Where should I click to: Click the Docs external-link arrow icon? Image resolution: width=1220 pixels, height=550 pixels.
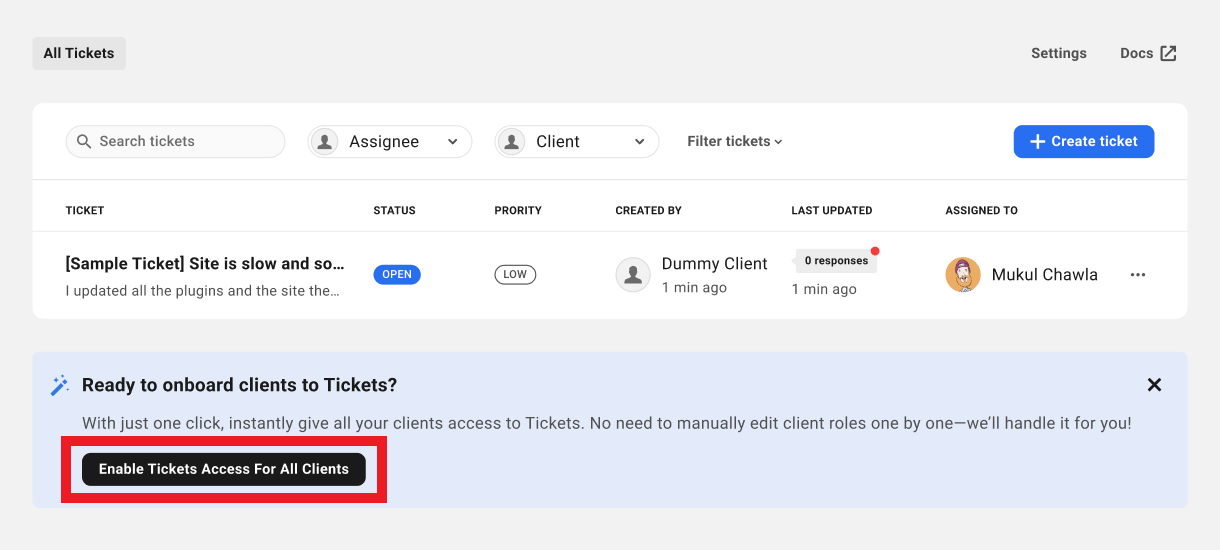(x=1168, y=53)
